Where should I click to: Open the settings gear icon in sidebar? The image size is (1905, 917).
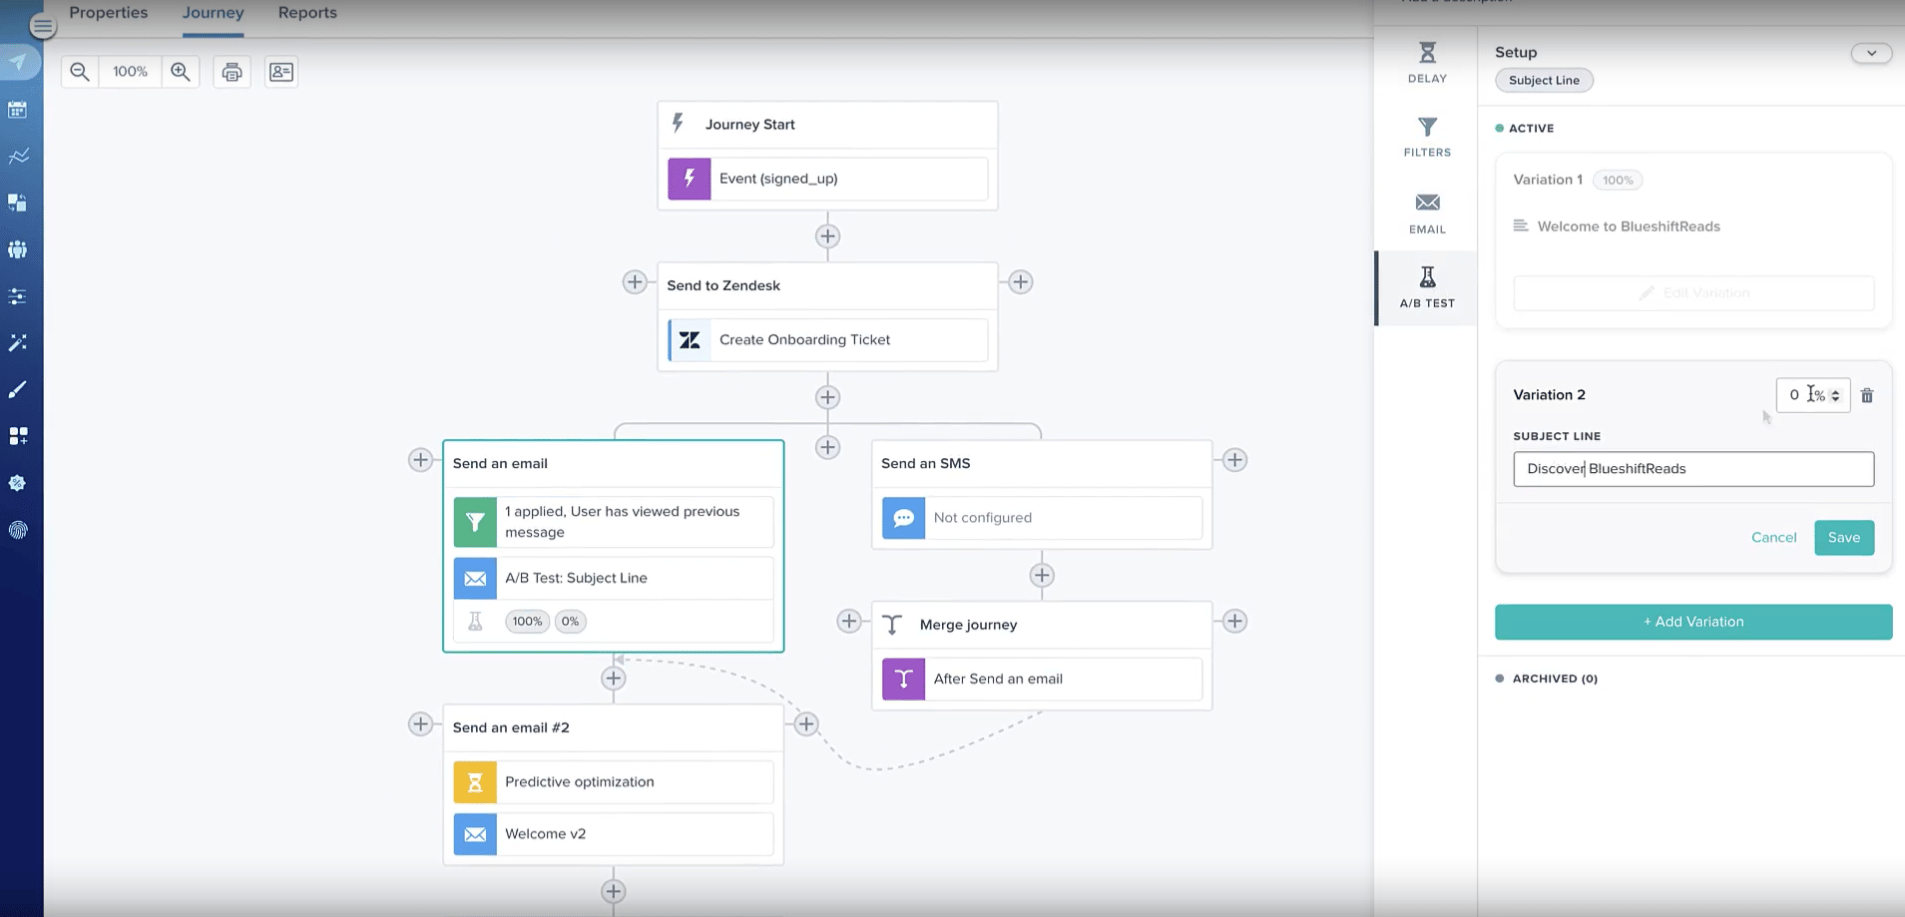(18, 483)
